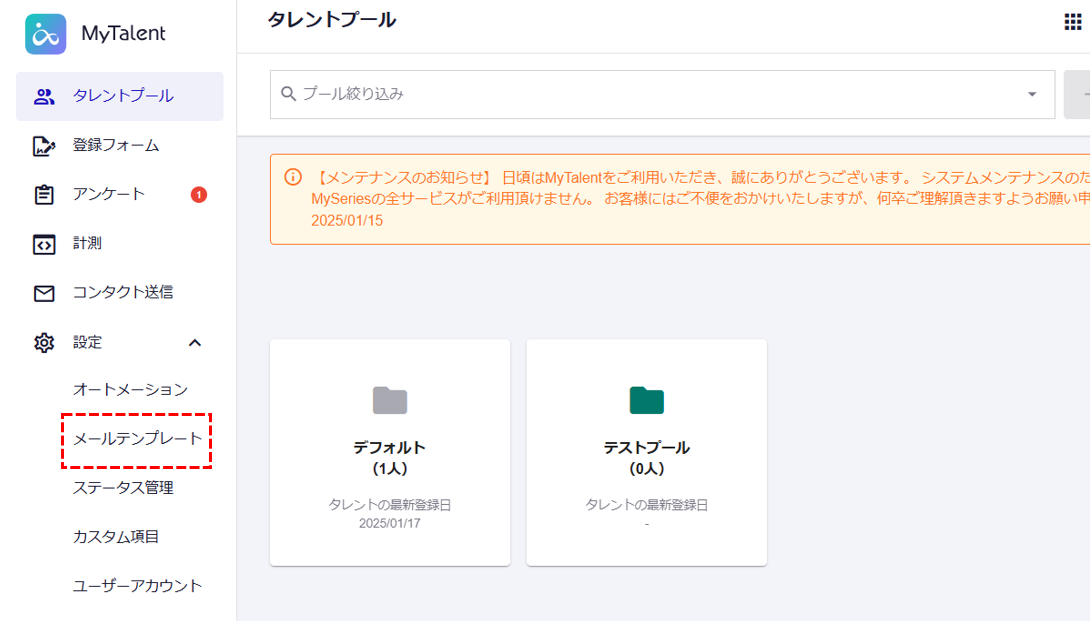
Task: Collapse the 設定 menu chevron
Action: [x=195, y=342]
